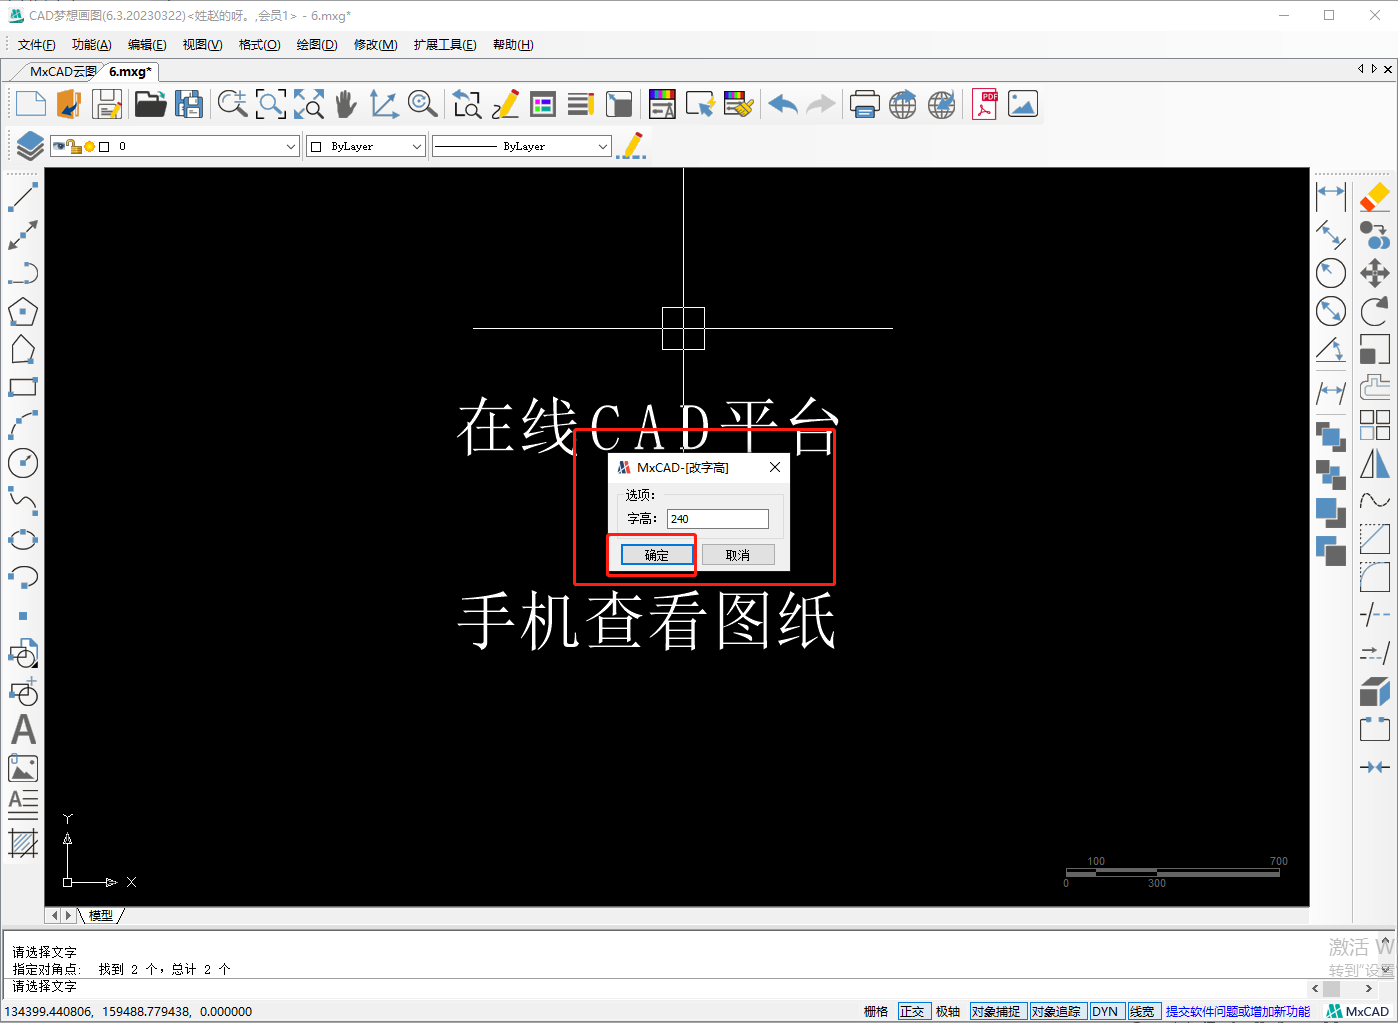Open the 文件(F) menu

coord(37,44)
